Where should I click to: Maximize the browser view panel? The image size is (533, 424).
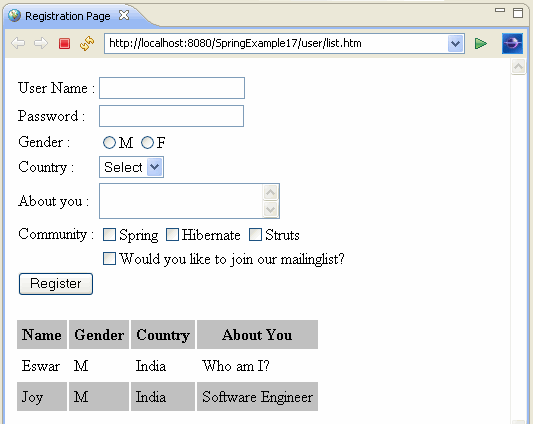point(518,13)
